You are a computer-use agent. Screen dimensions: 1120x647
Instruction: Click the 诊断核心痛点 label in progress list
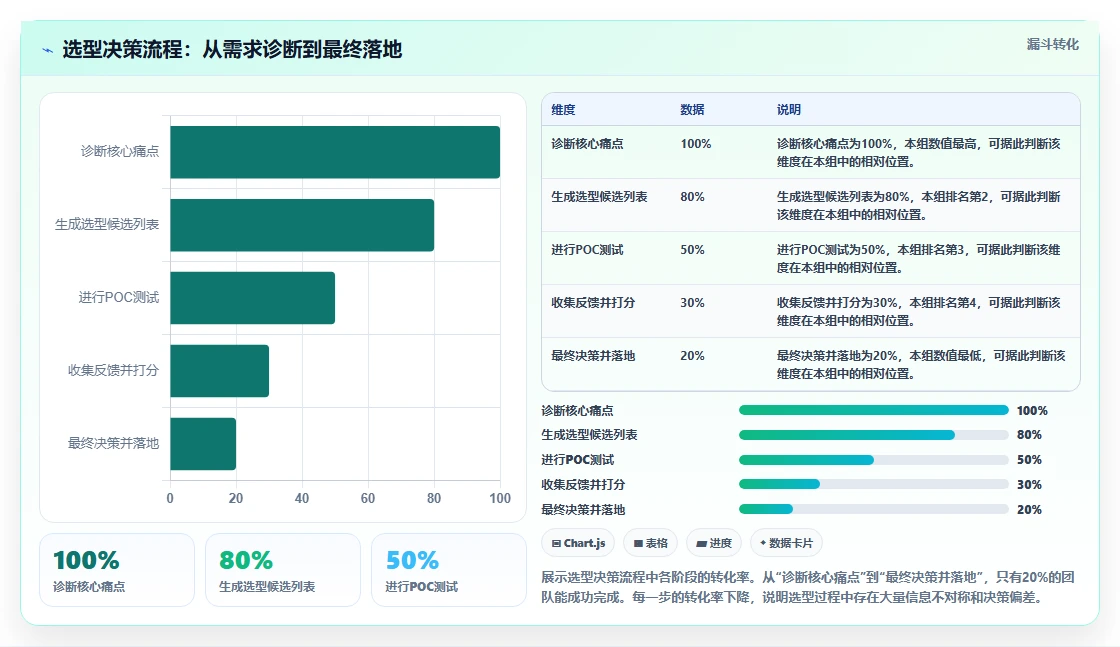577,411
